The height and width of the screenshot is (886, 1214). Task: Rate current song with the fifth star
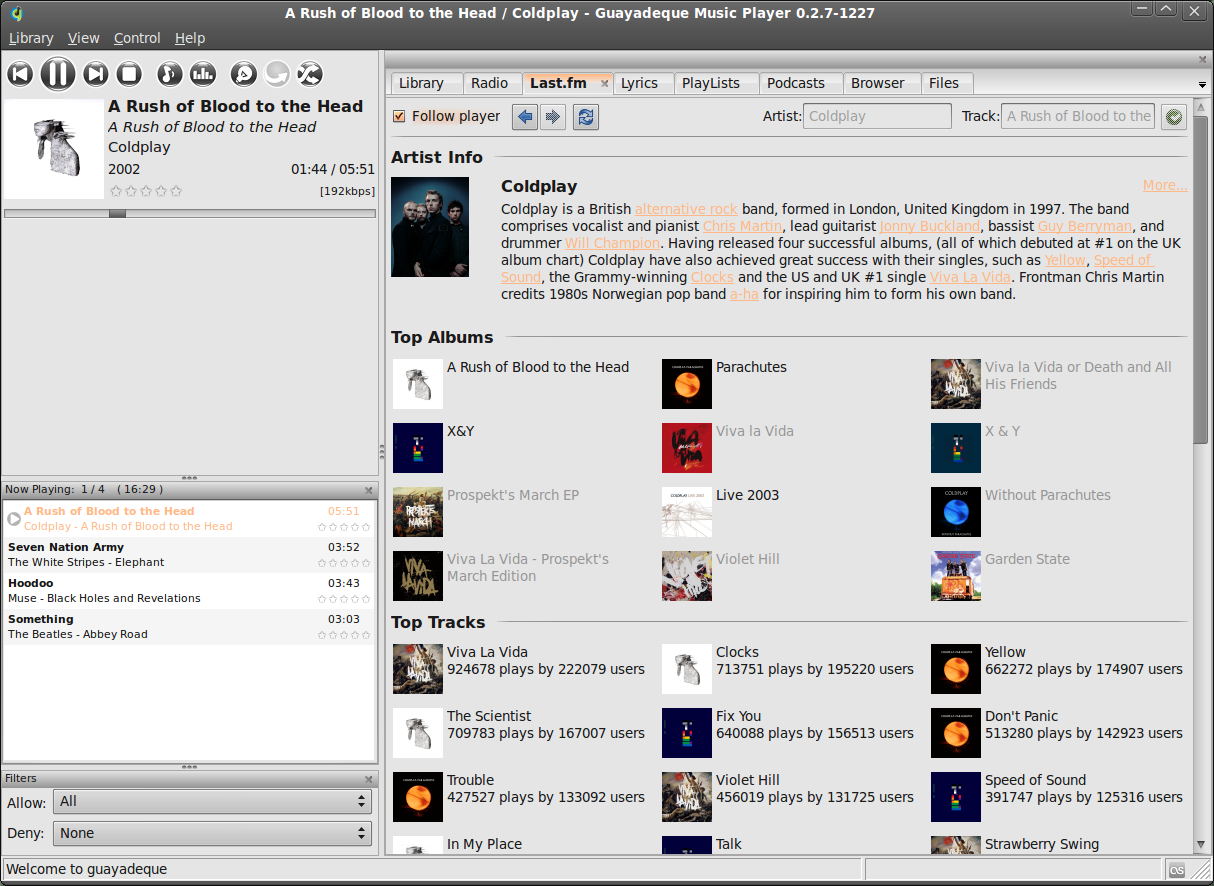coord(177,191)
